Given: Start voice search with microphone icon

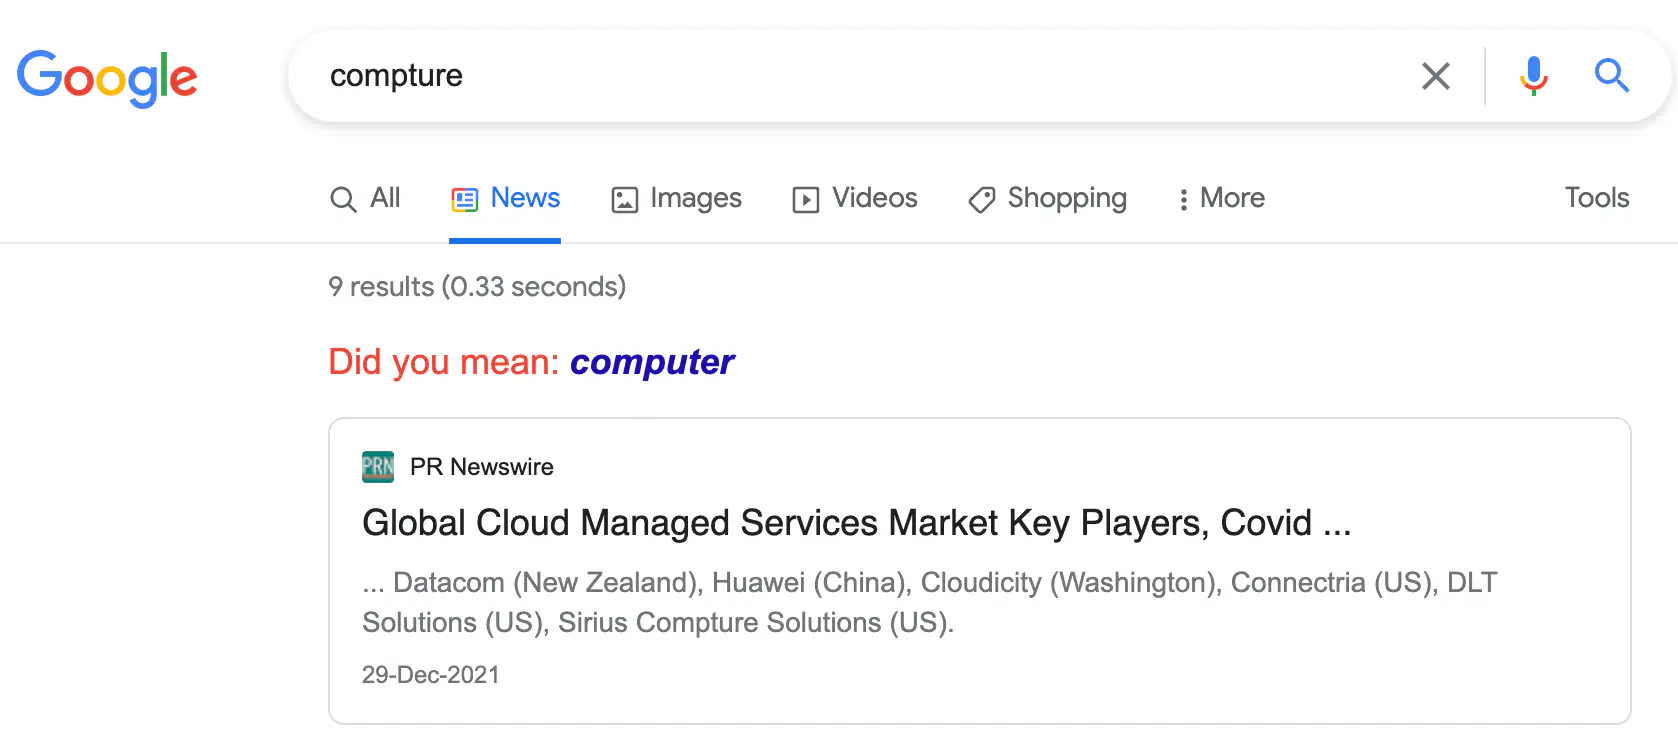Looking at the screenshot, I should point(1533,76).
